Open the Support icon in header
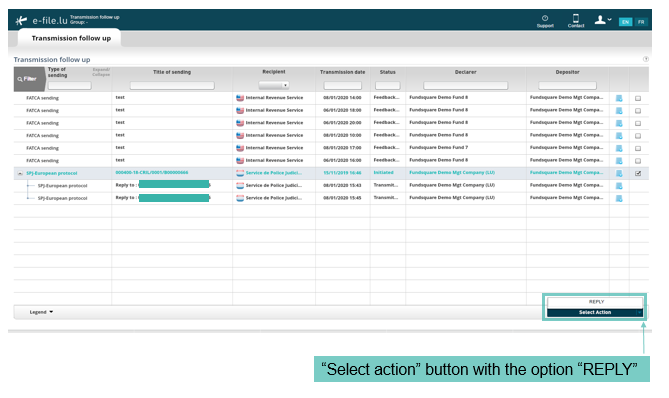Screen dimensions: 669x398 (x=545, y=20)
